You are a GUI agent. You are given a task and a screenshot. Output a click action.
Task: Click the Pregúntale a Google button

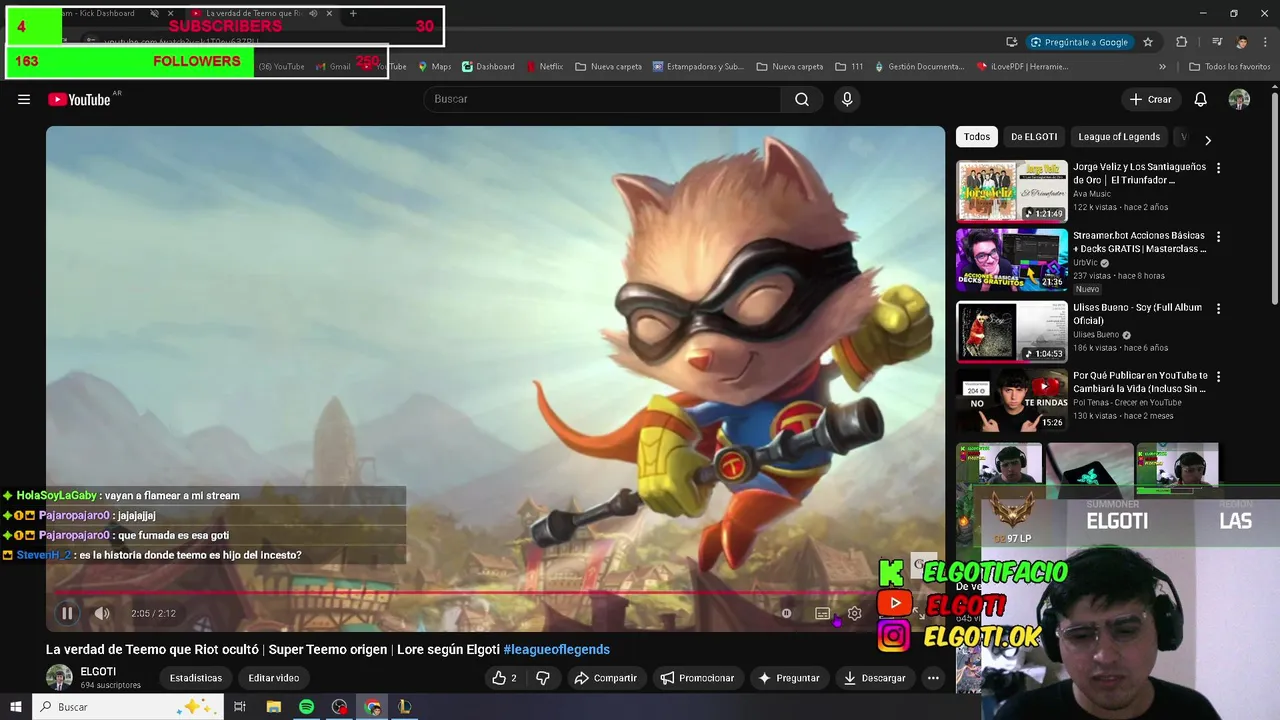pyautogui.click(x=1081, y=42)
